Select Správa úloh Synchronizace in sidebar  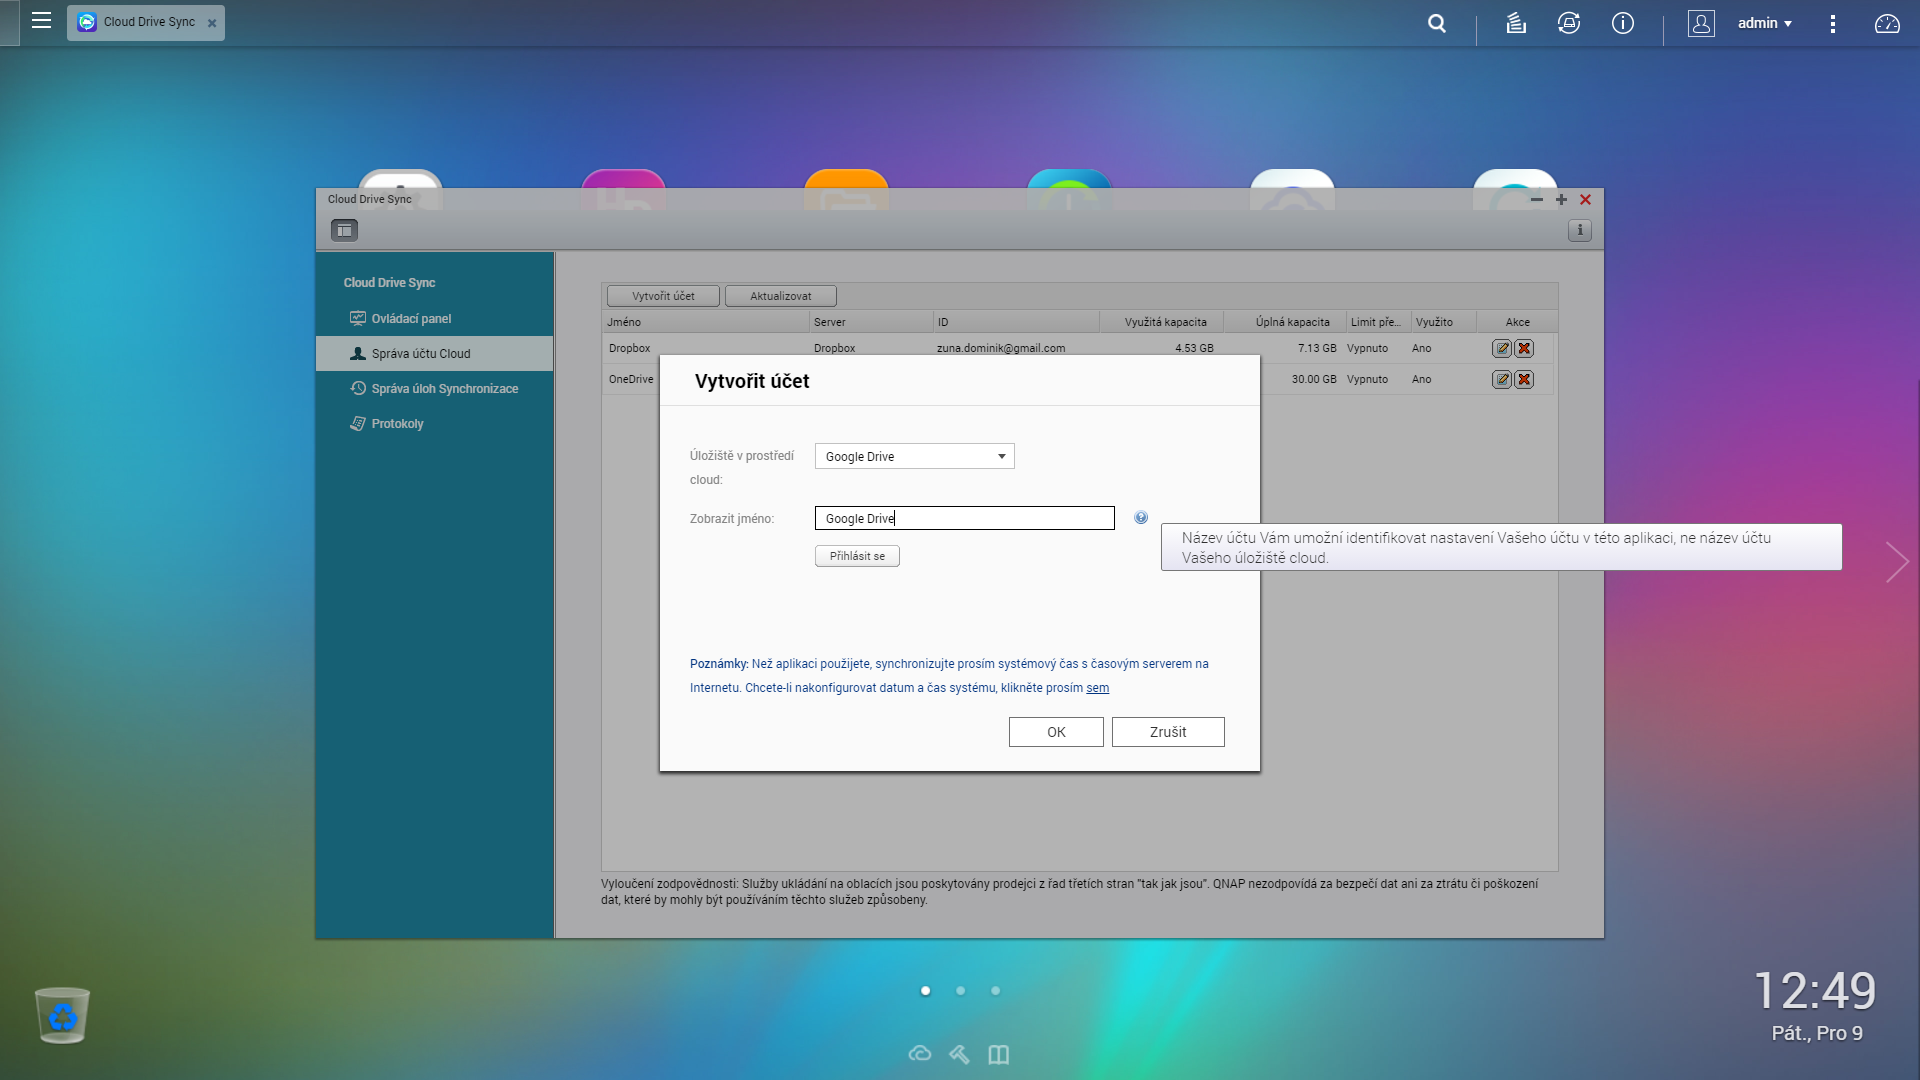coord(444,389)
